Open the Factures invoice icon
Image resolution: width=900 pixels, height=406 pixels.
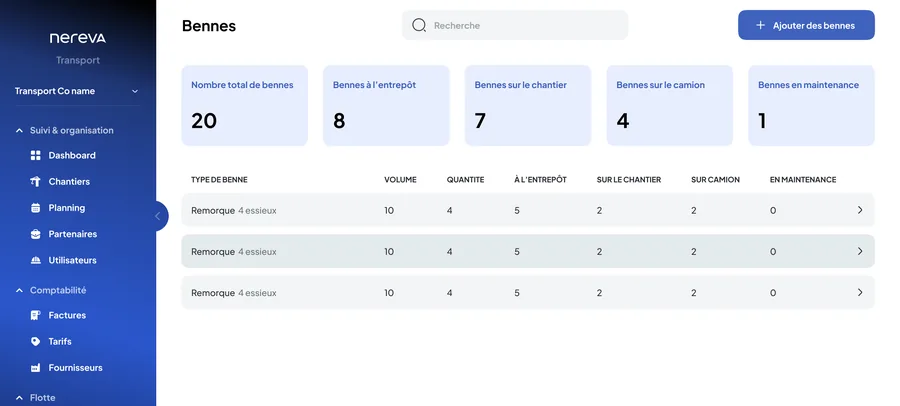pyautogui.click(x=36, y=315)
